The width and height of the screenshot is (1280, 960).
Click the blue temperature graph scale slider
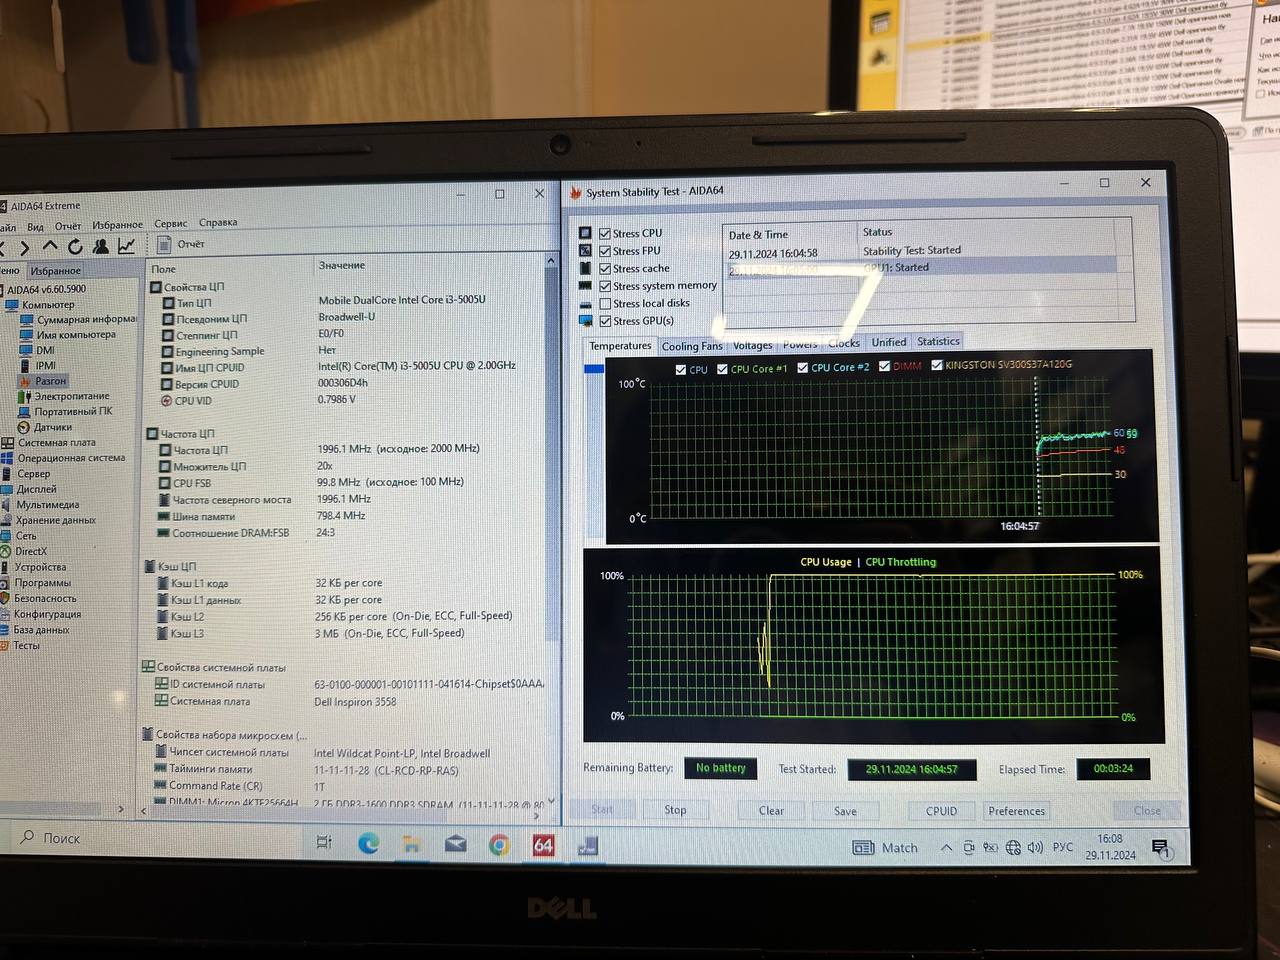click(x=593, y=369)
